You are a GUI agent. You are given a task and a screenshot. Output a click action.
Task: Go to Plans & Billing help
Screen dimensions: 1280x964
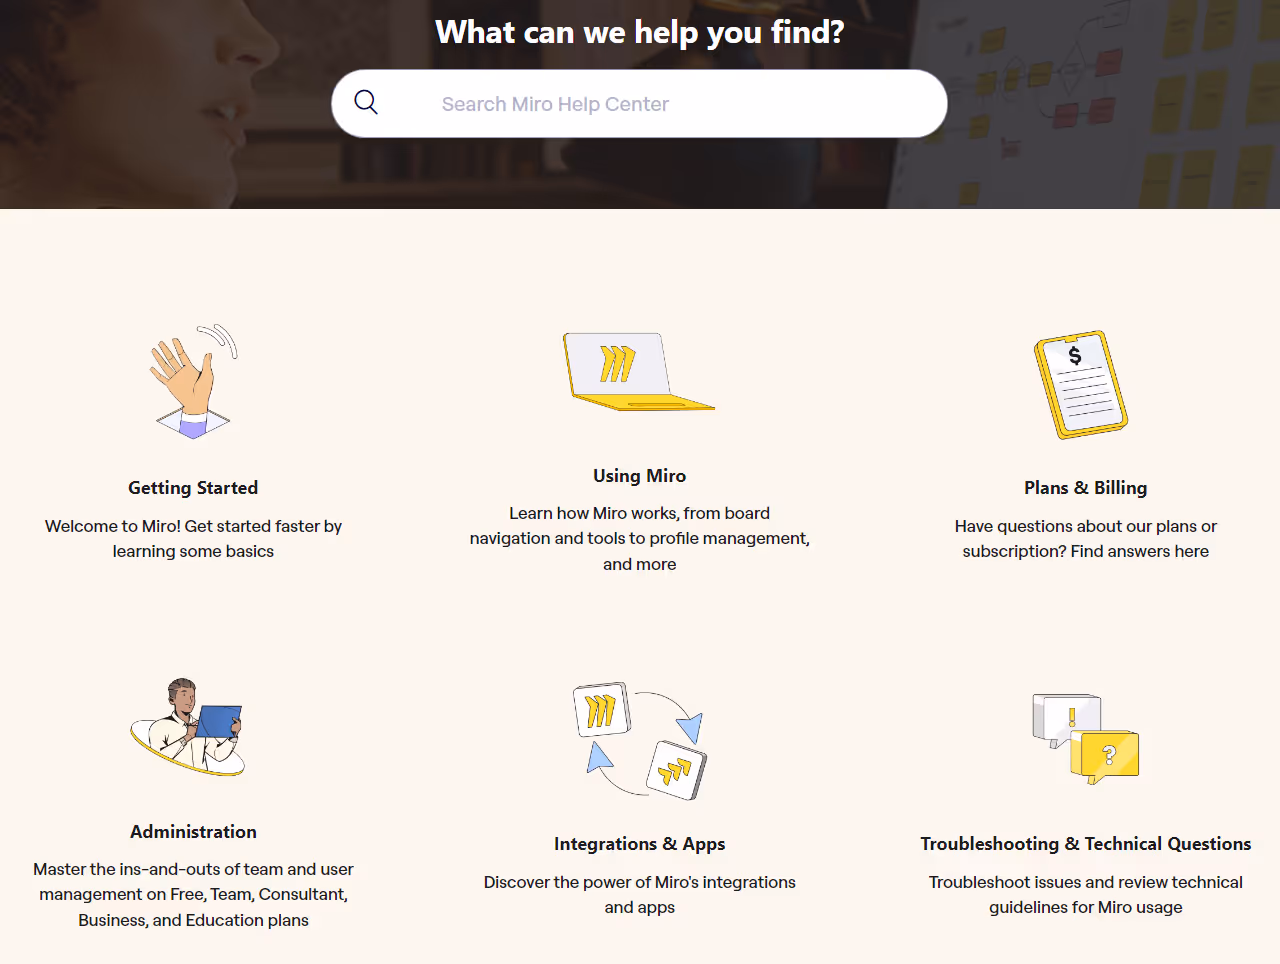(1086, 487)
